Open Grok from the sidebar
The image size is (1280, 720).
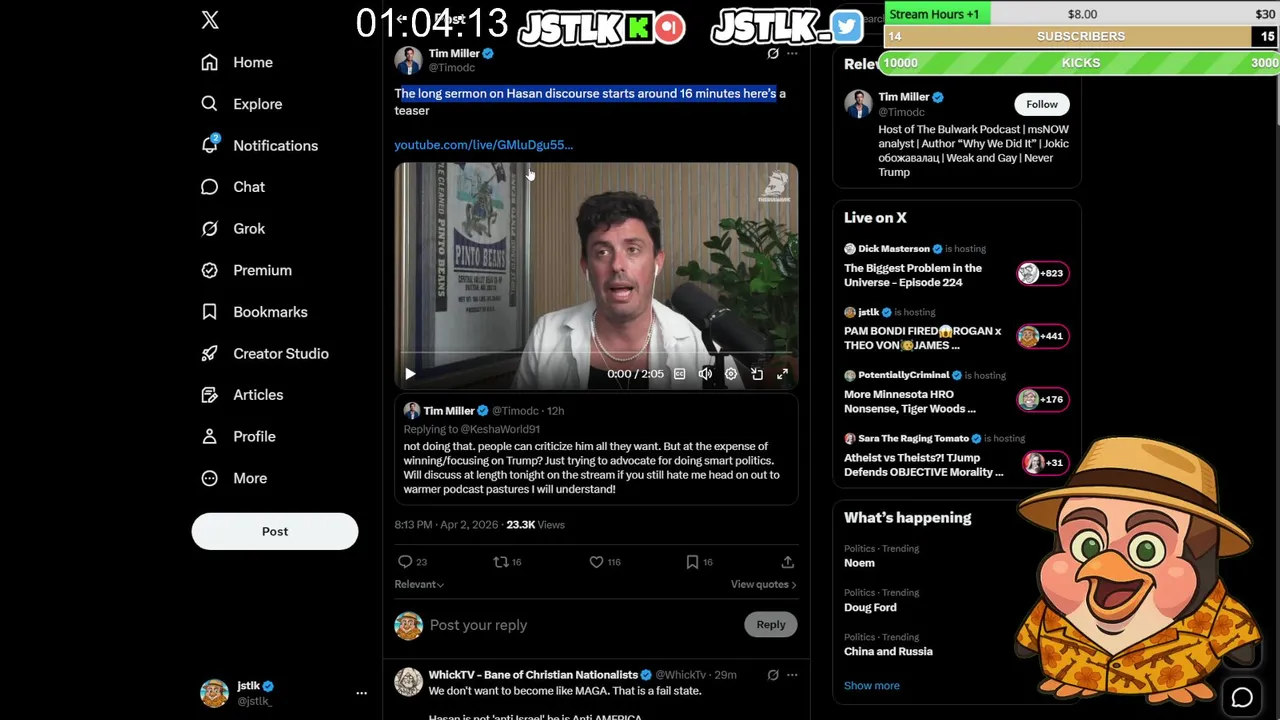point(233,228)
